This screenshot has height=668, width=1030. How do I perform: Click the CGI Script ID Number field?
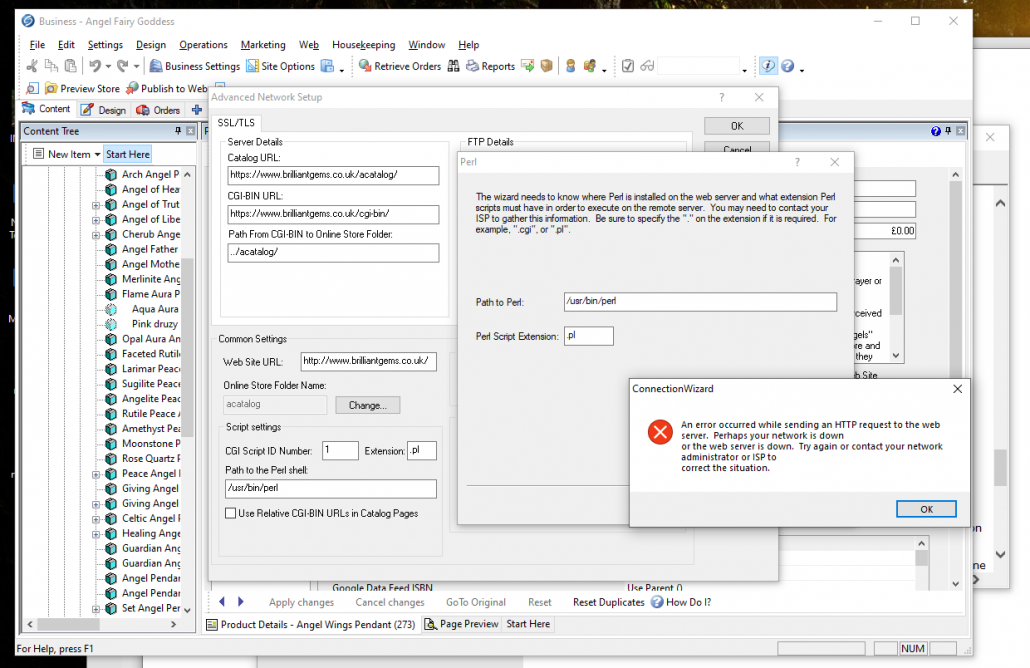340,450
